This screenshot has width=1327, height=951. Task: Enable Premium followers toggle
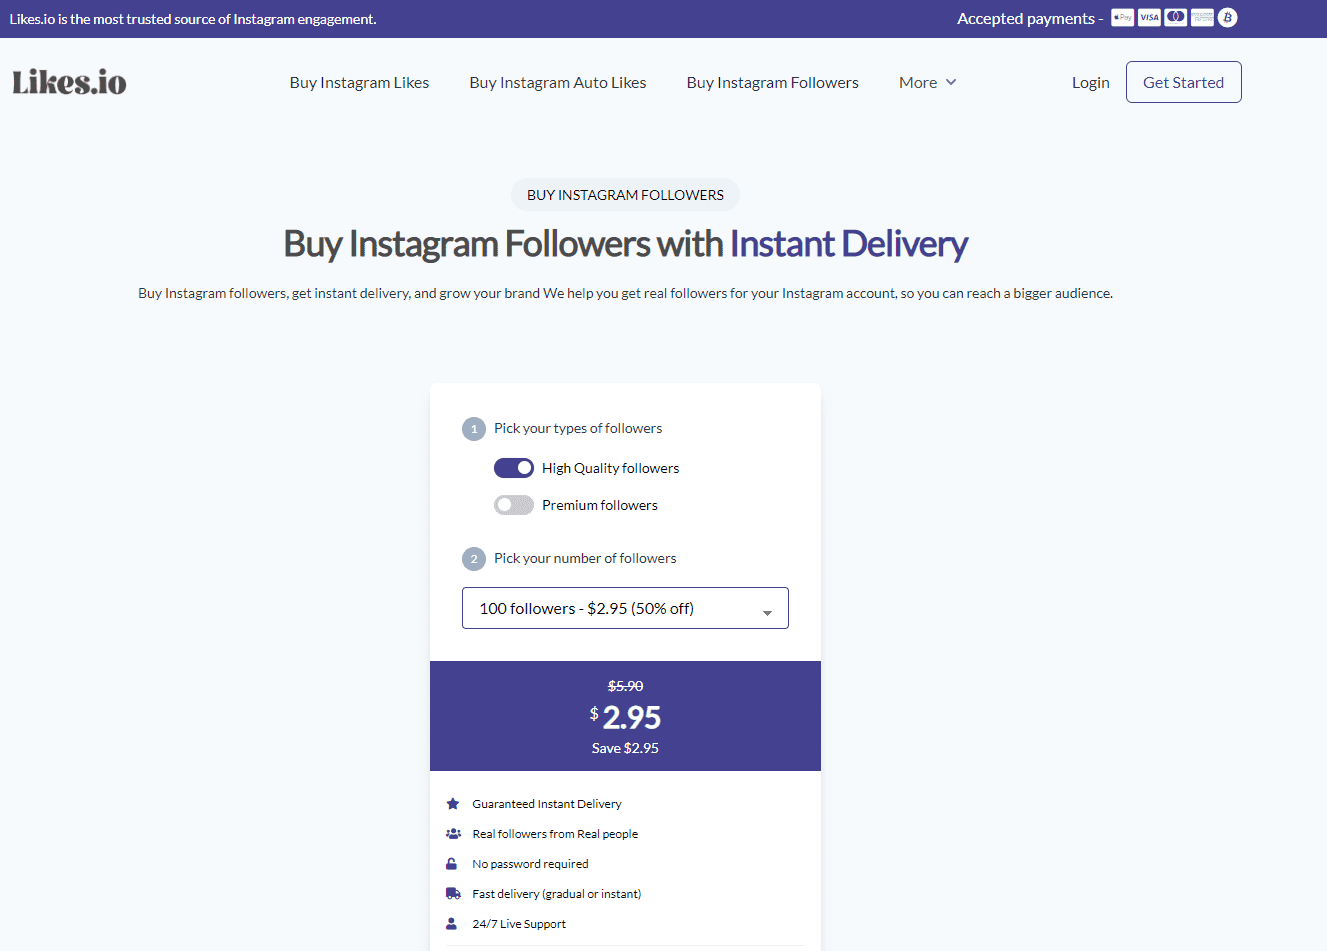coord(513,504)
